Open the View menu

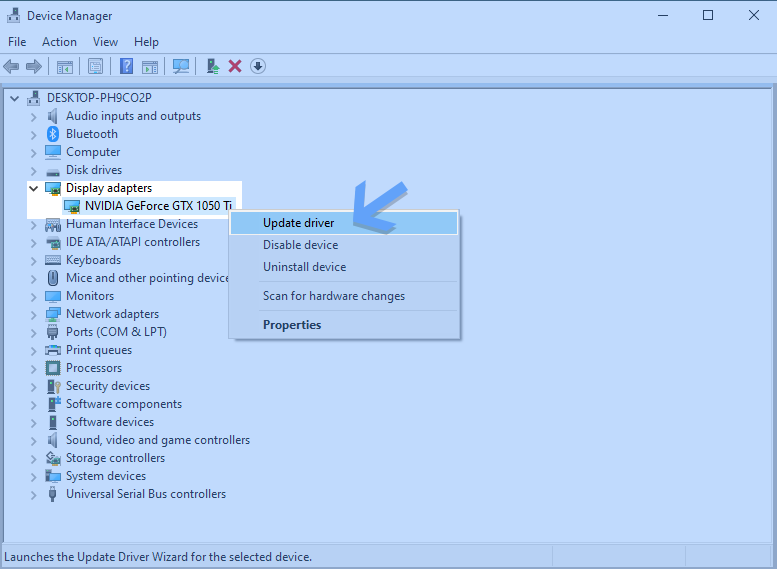click(105, 42)
